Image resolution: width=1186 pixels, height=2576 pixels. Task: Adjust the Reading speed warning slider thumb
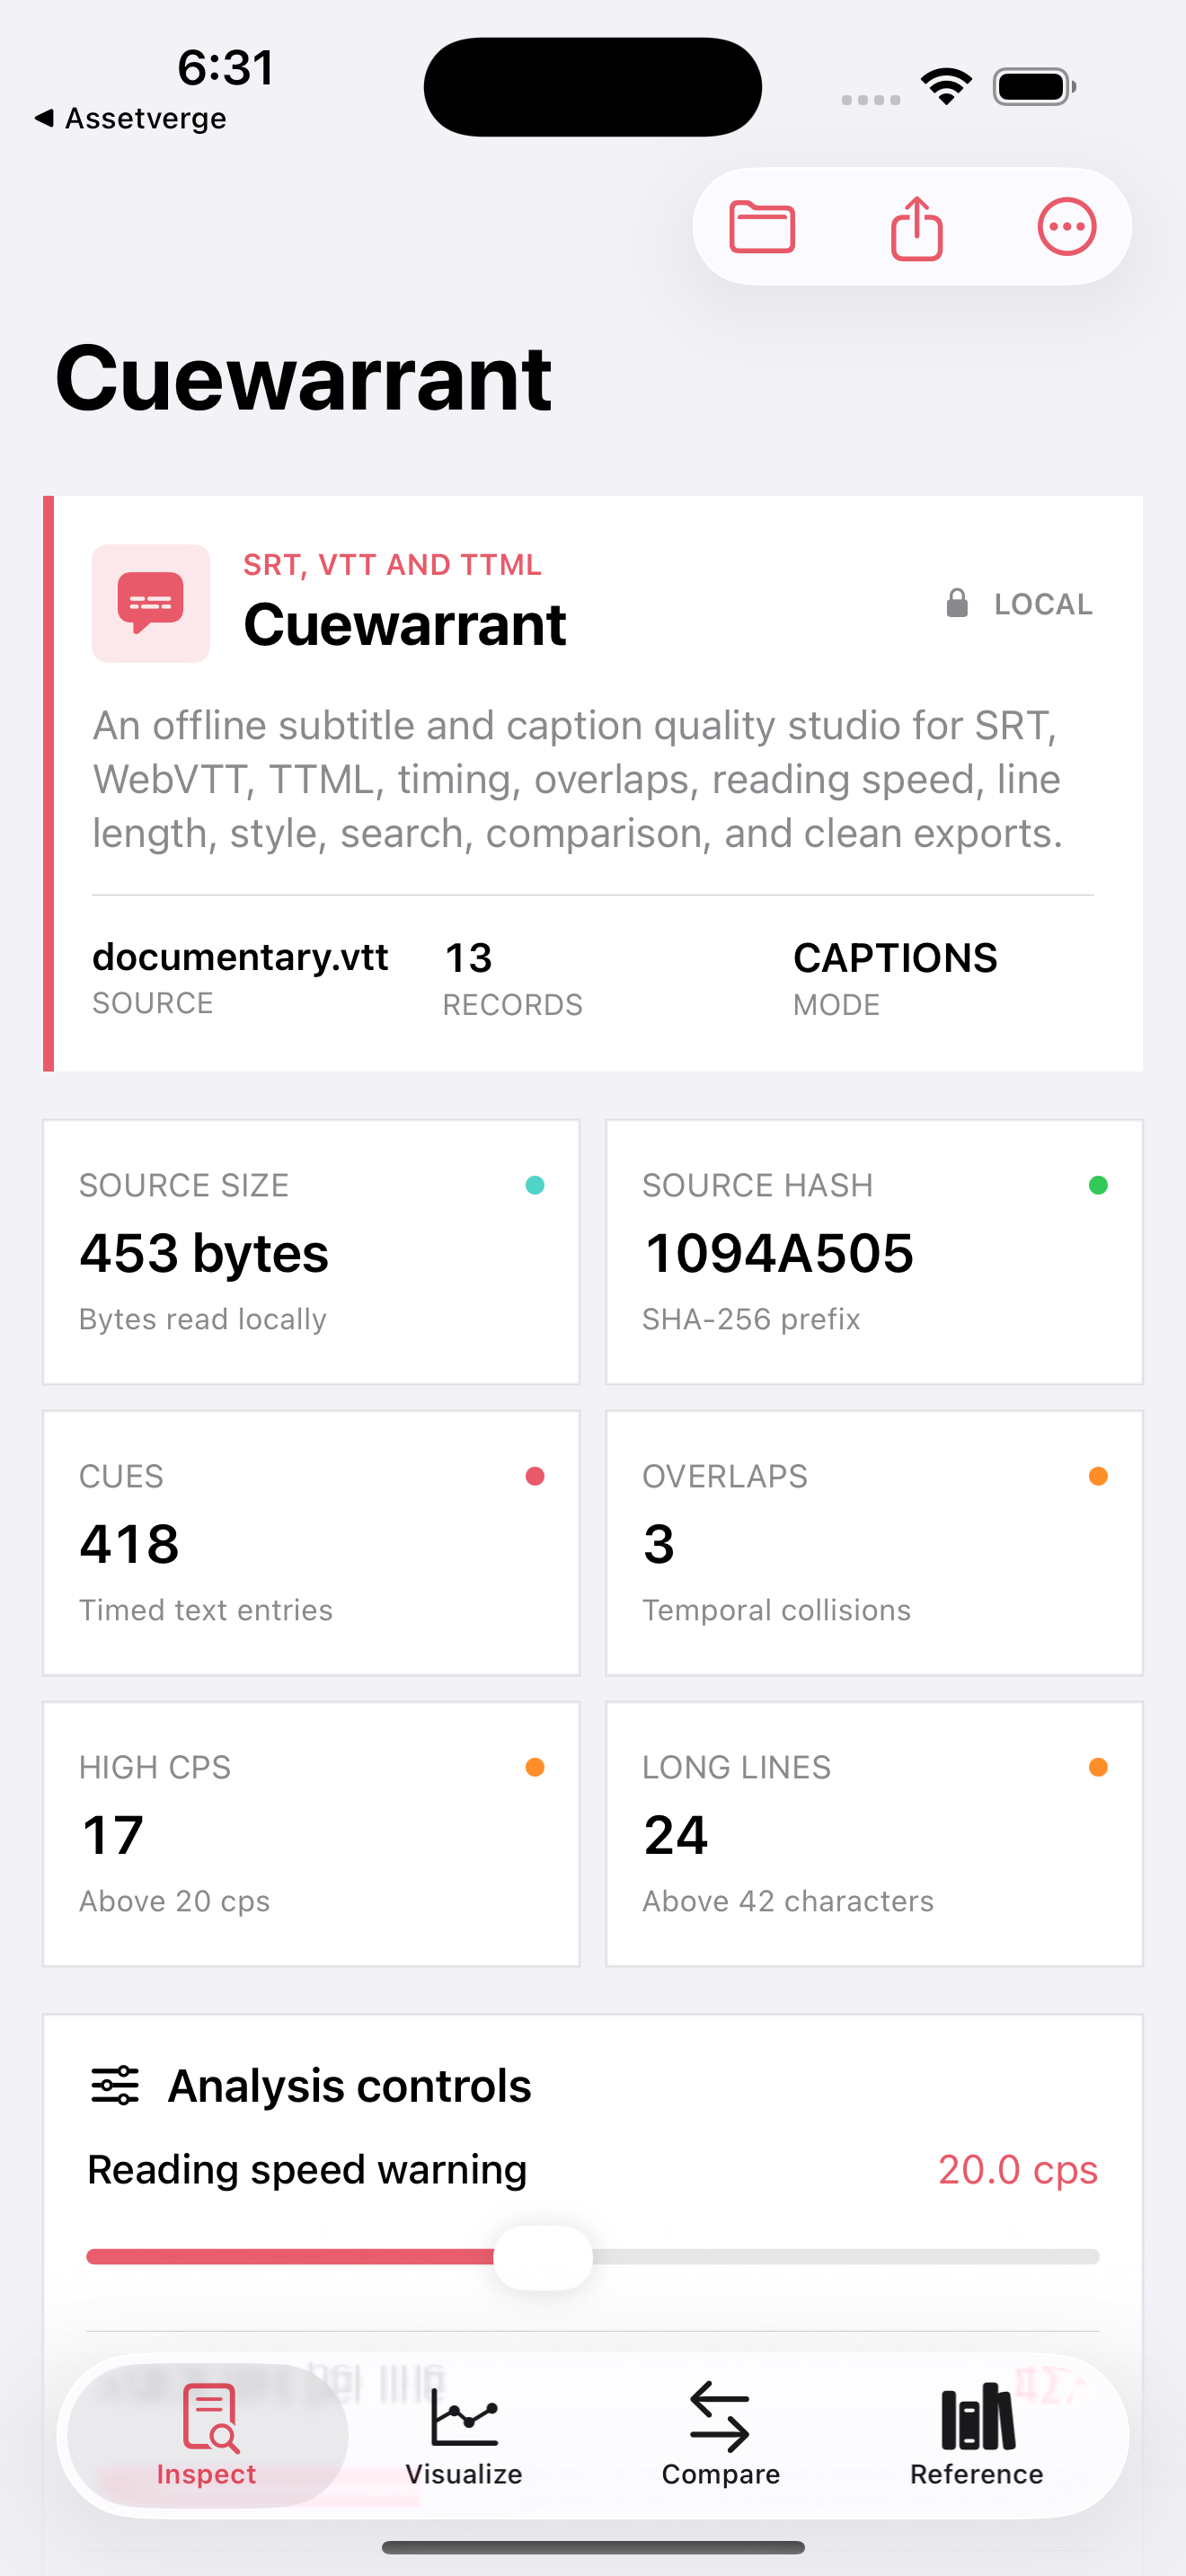pos(543,2257)
